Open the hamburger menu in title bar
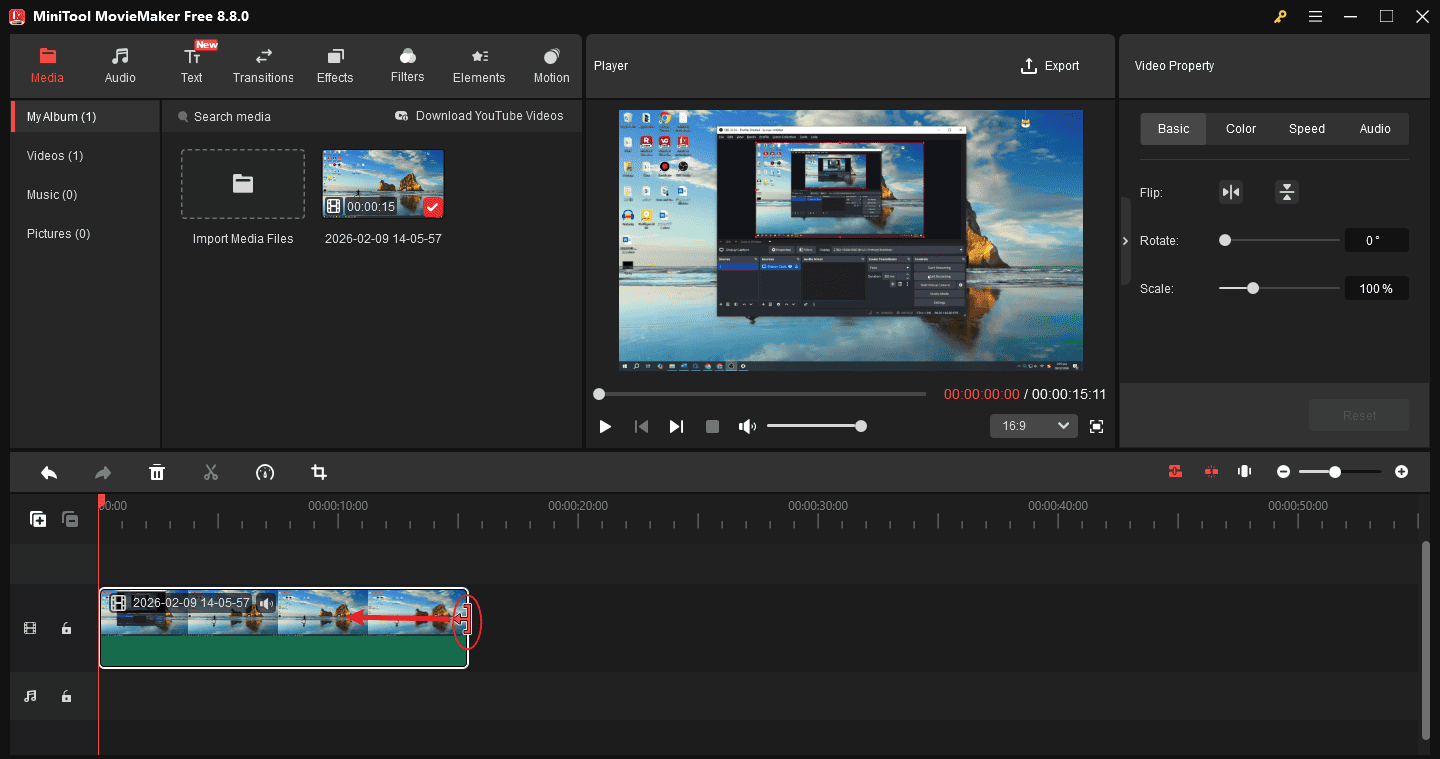This screenshot has width=1440, height=759. click(x=1315, y=16)
